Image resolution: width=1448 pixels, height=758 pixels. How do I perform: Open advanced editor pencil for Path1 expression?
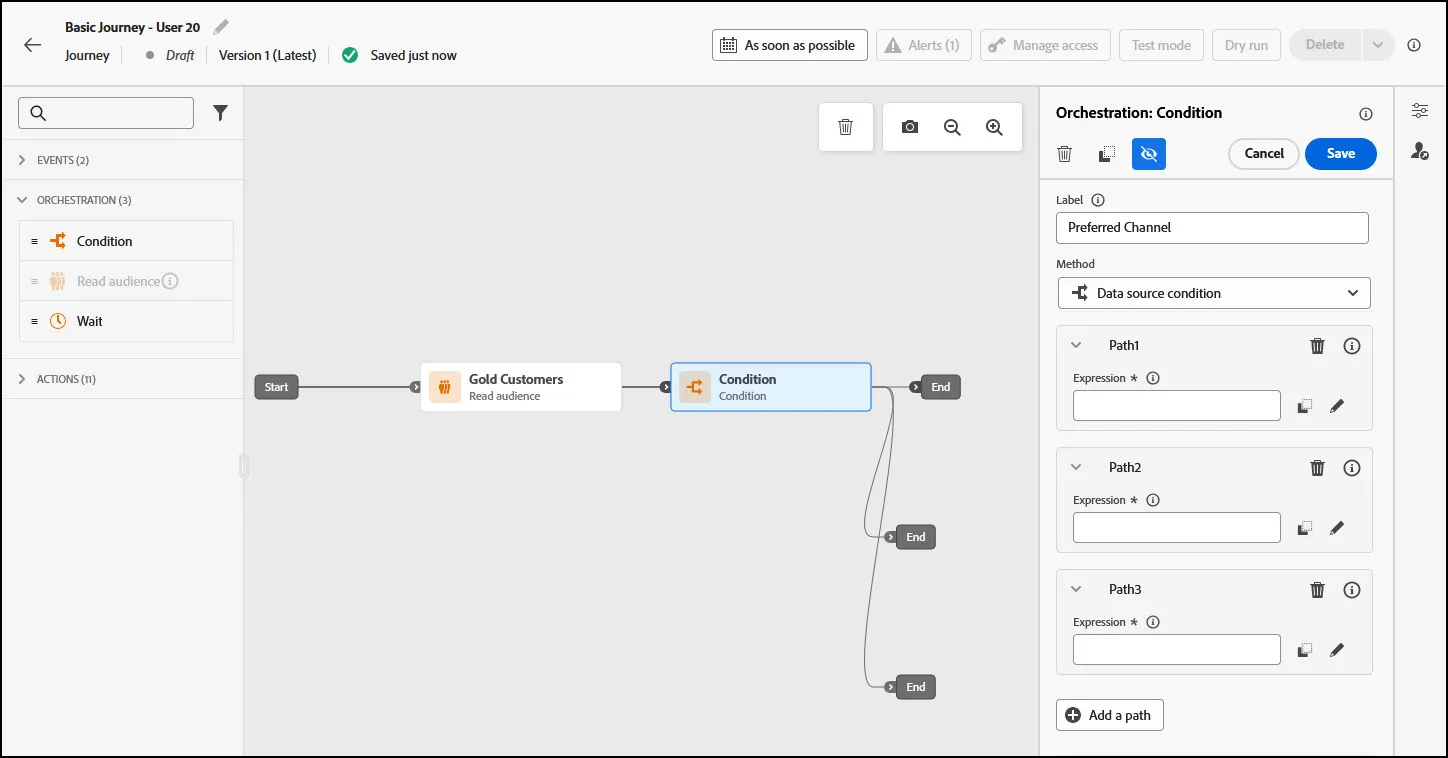(1337, 406)
